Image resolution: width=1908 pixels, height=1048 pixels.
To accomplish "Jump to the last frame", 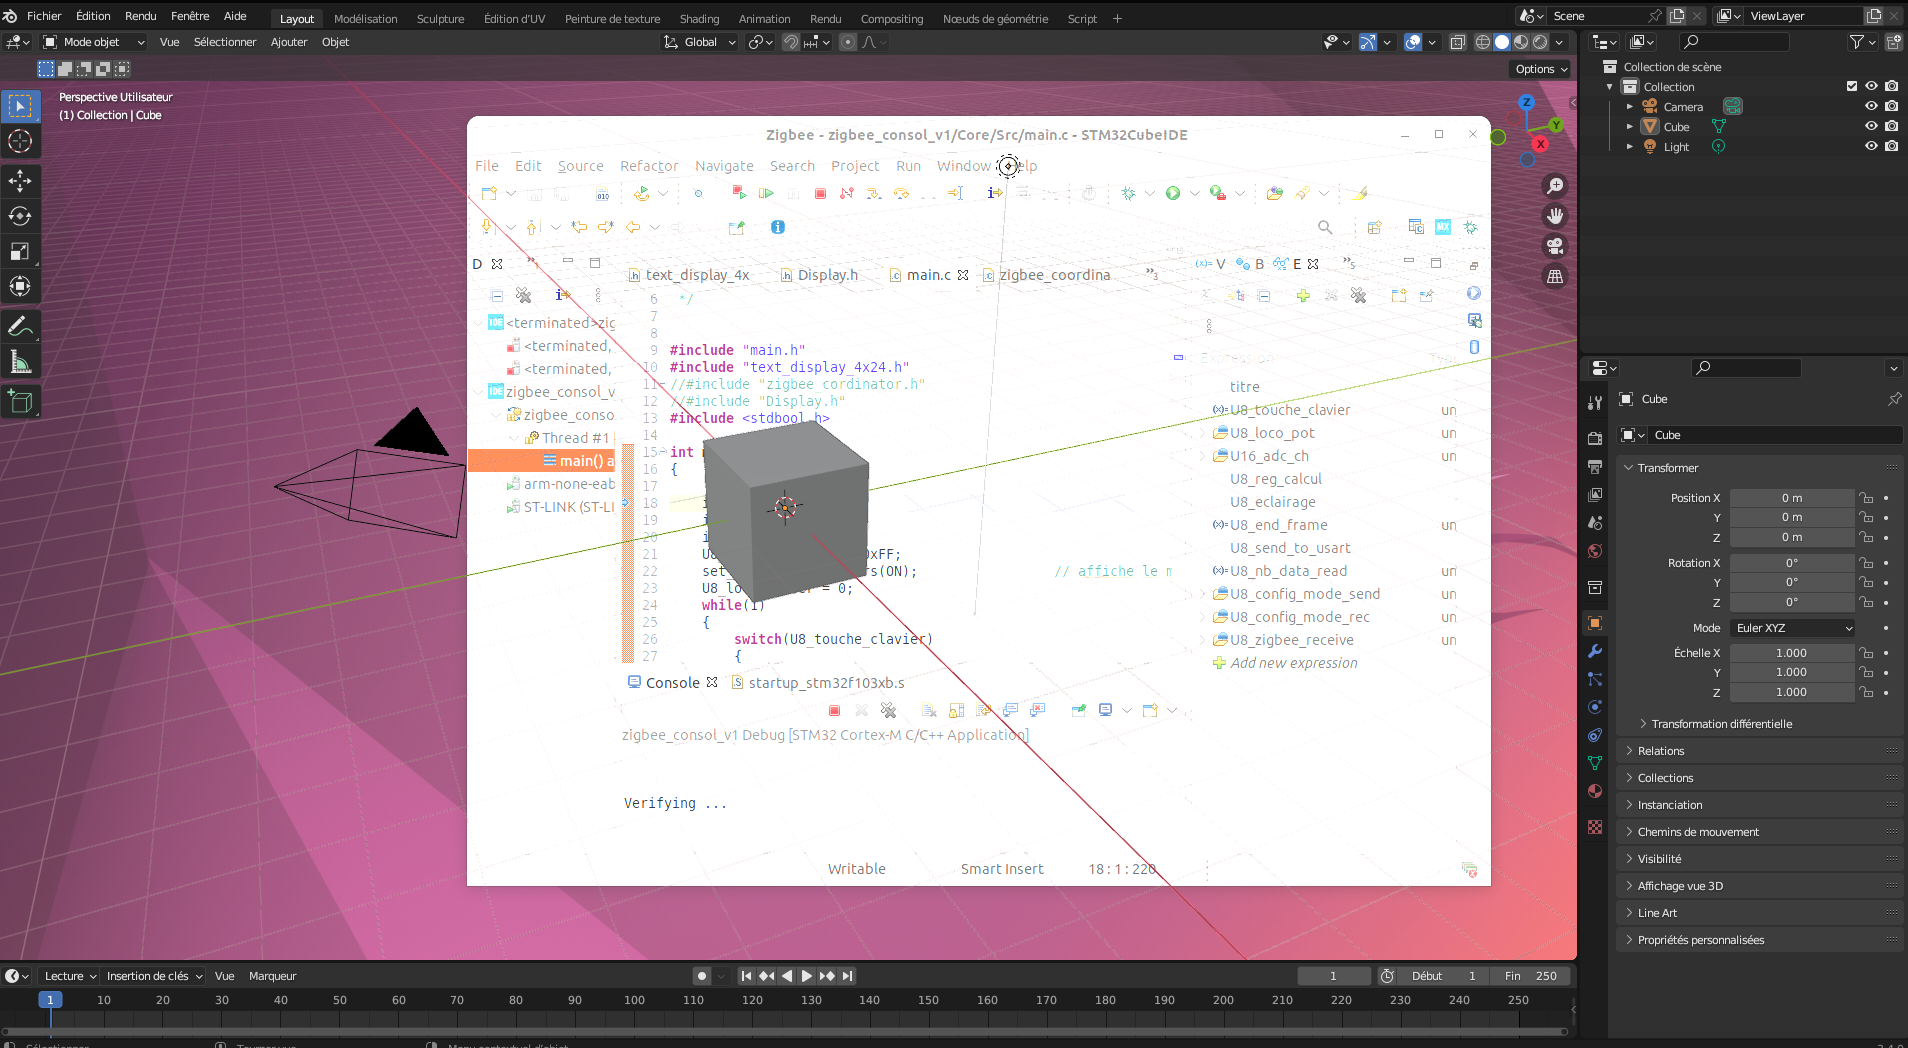I will click(848, 976).
